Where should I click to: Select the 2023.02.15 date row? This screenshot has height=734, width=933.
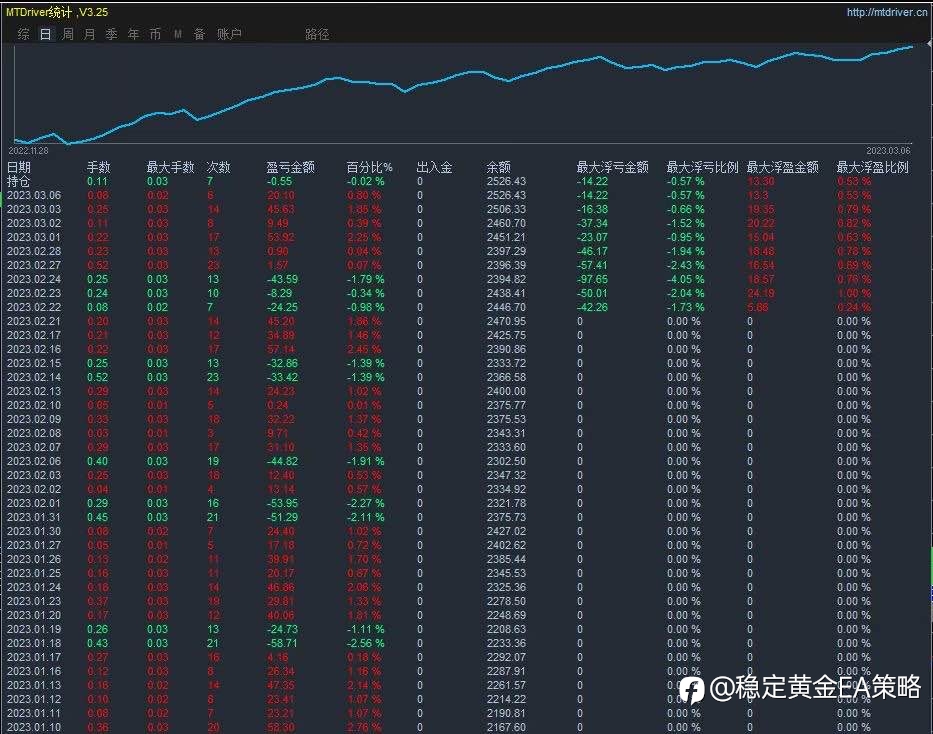tap(34, 363)
